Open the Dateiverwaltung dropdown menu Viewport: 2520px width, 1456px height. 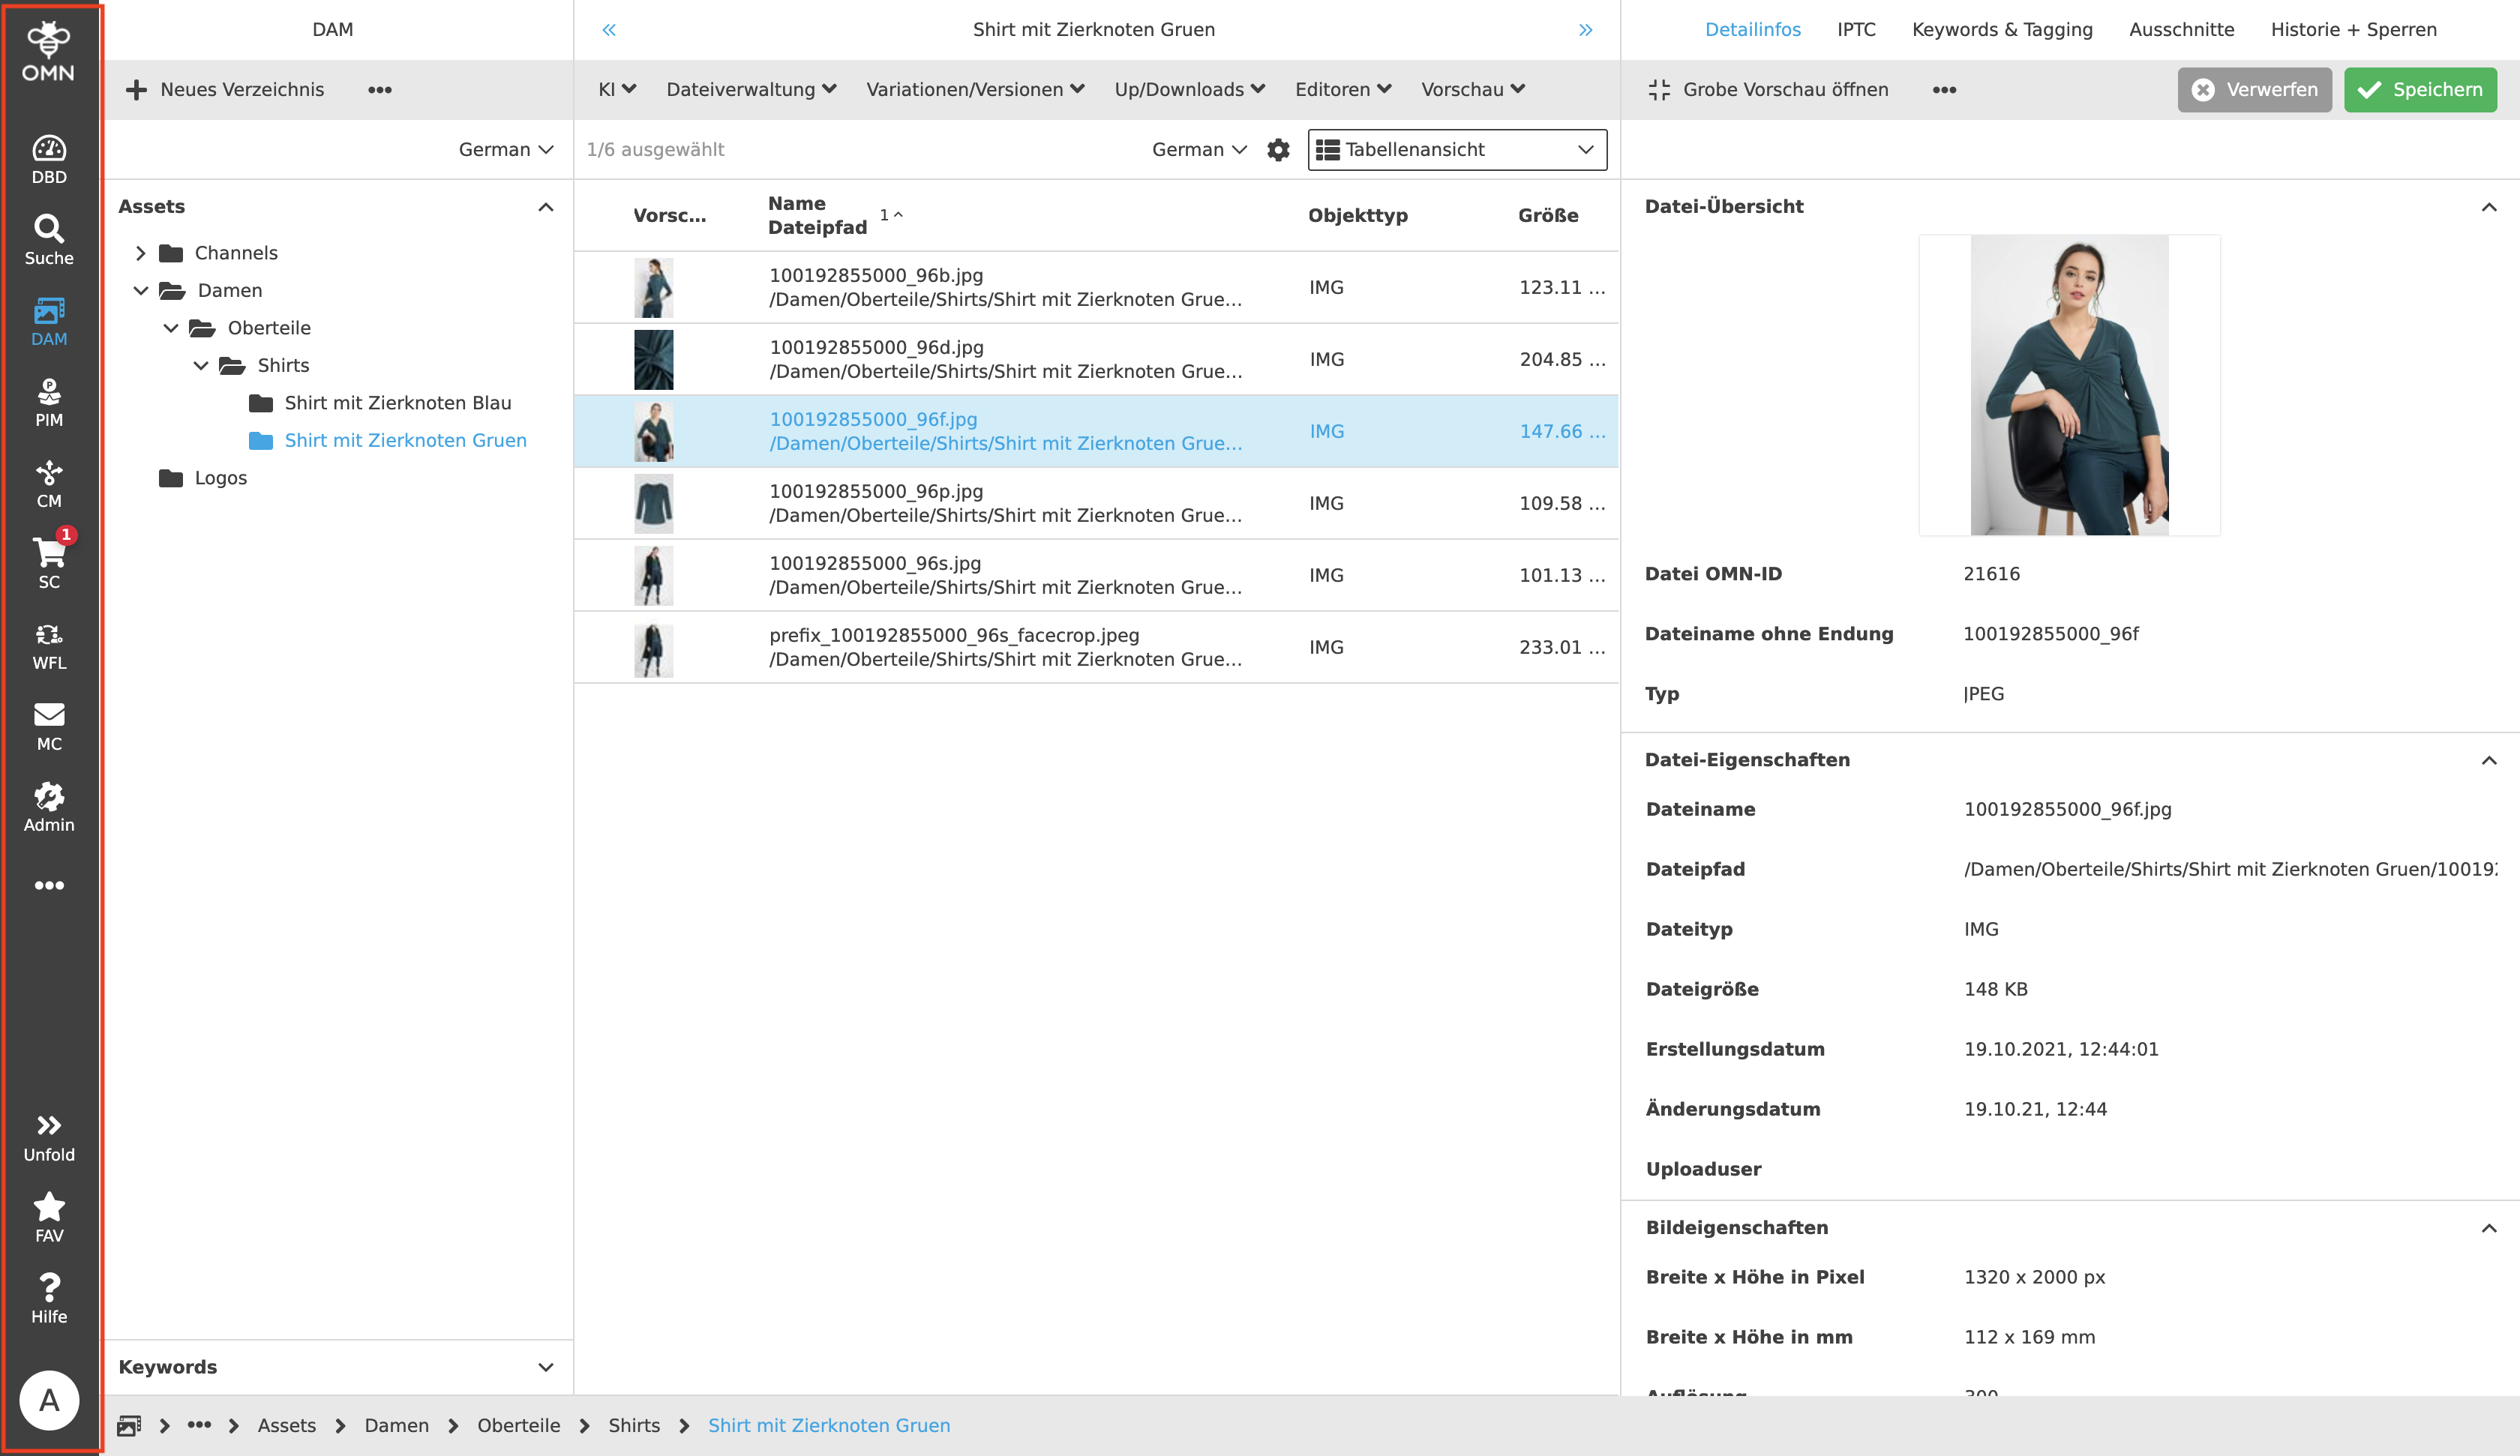tap(751, 89)
